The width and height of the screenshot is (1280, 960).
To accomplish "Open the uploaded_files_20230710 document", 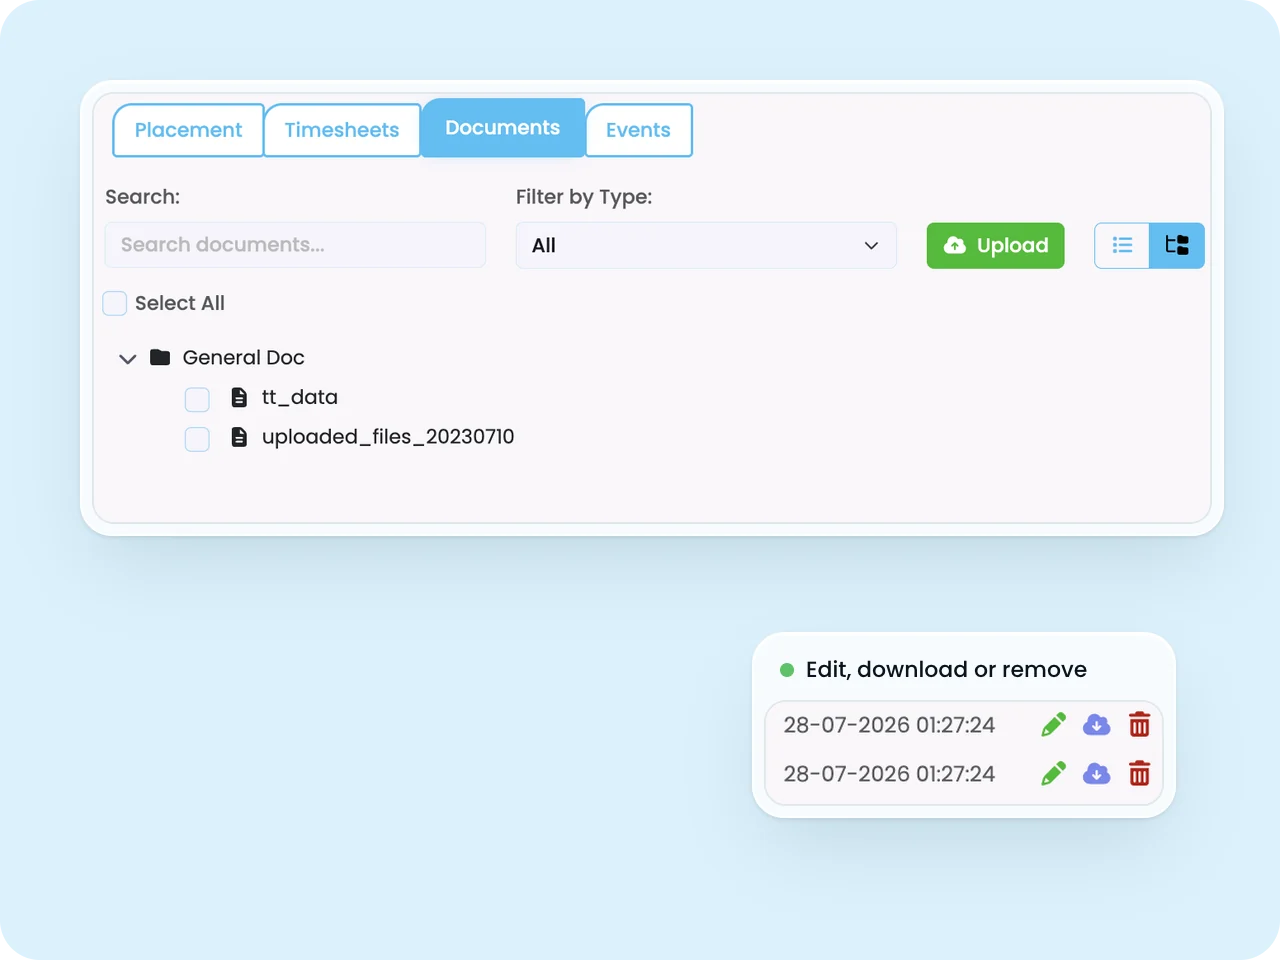I will click(388, 437).
